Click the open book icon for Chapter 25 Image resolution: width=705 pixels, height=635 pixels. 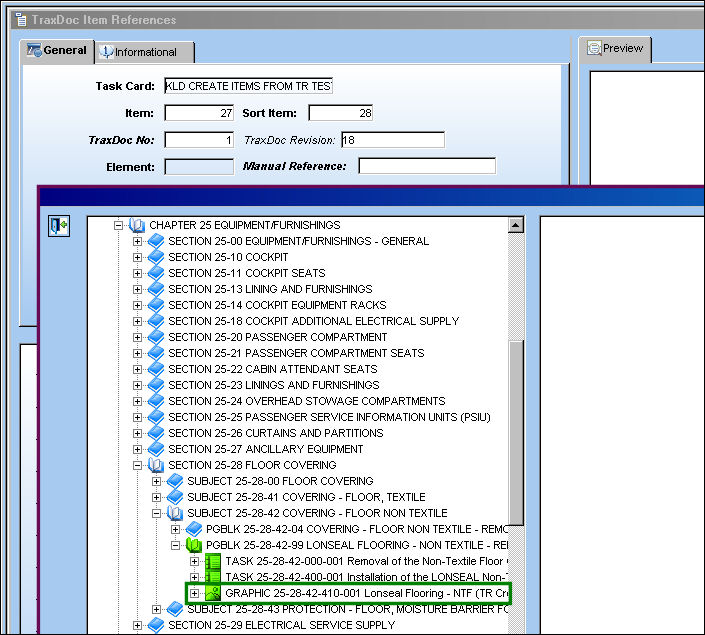click(x=137, y=225)
